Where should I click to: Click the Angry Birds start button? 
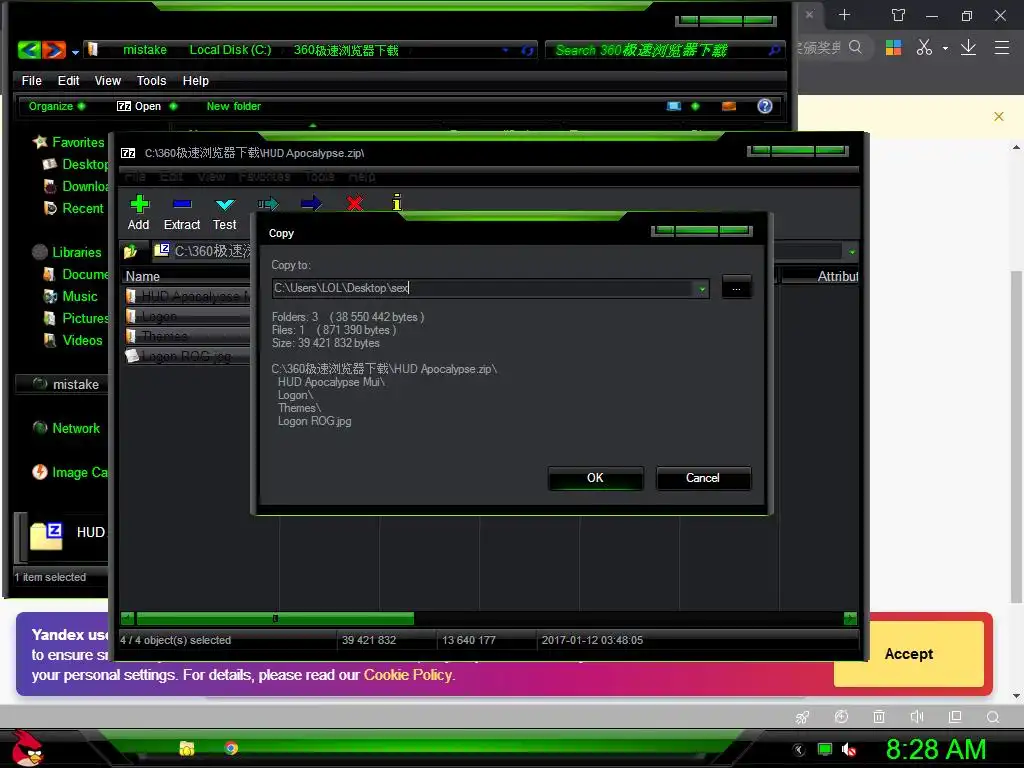27,748
